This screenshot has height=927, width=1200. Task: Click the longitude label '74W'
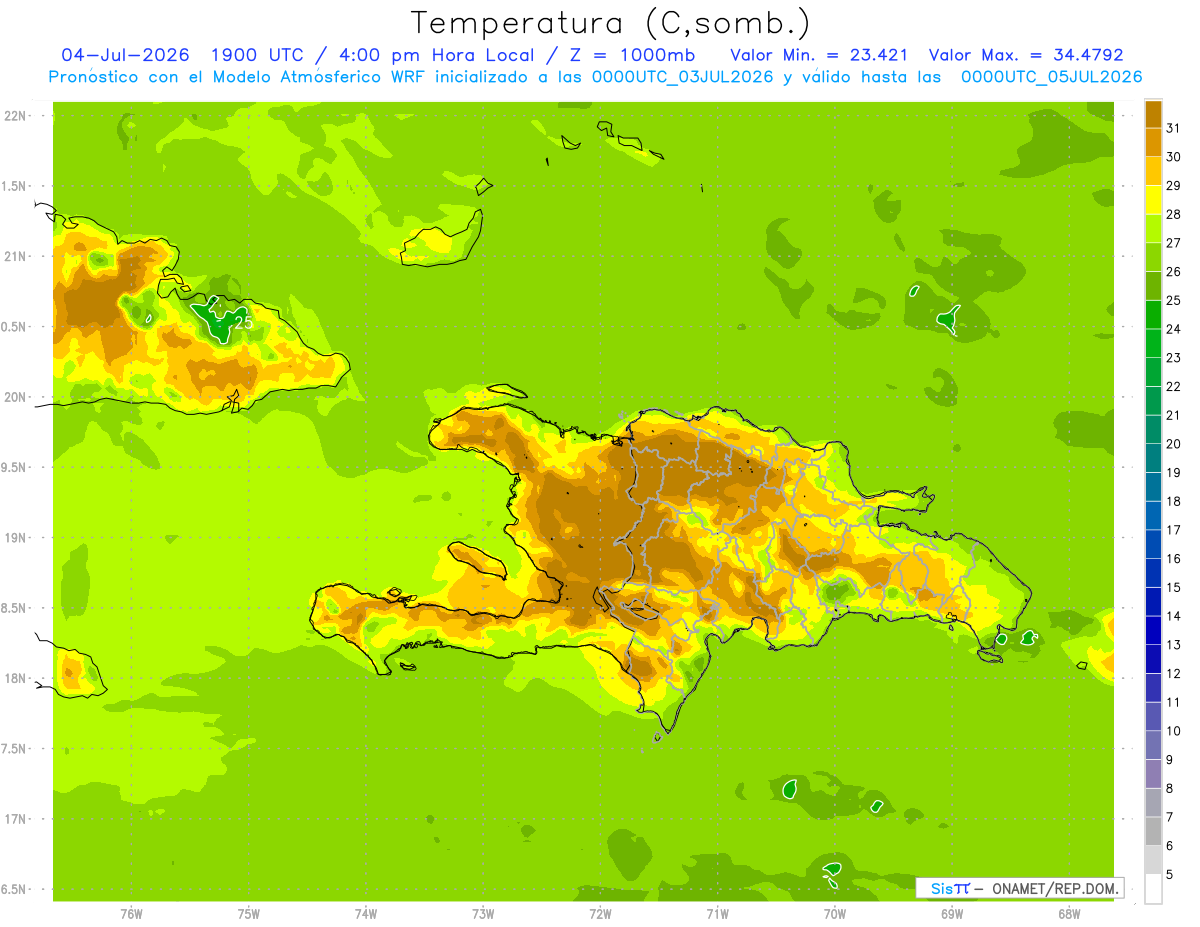point(366,913)
